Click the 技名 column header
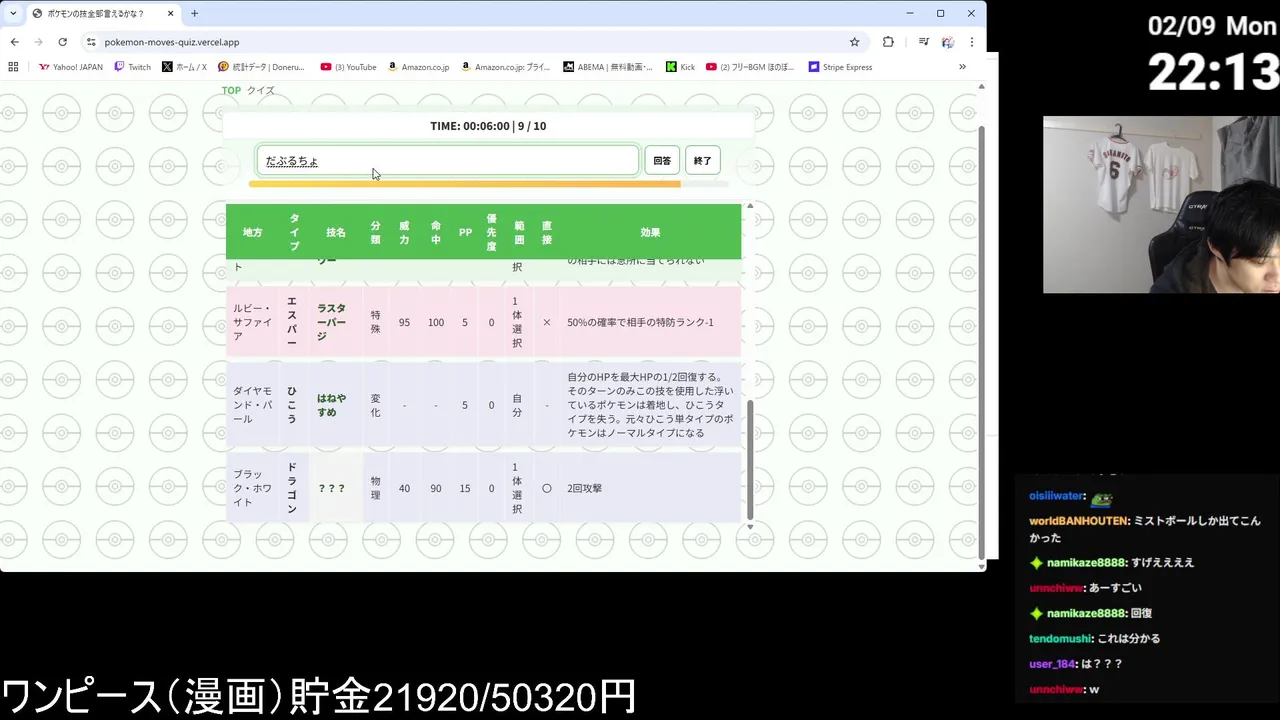This screenshot has height=720, width=1280. click(x=335, y=232)
